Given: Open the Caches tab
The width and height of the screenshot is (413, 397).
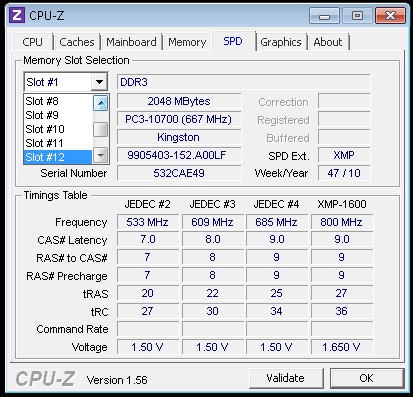Looking at the screenshot, I should (77, 42).
